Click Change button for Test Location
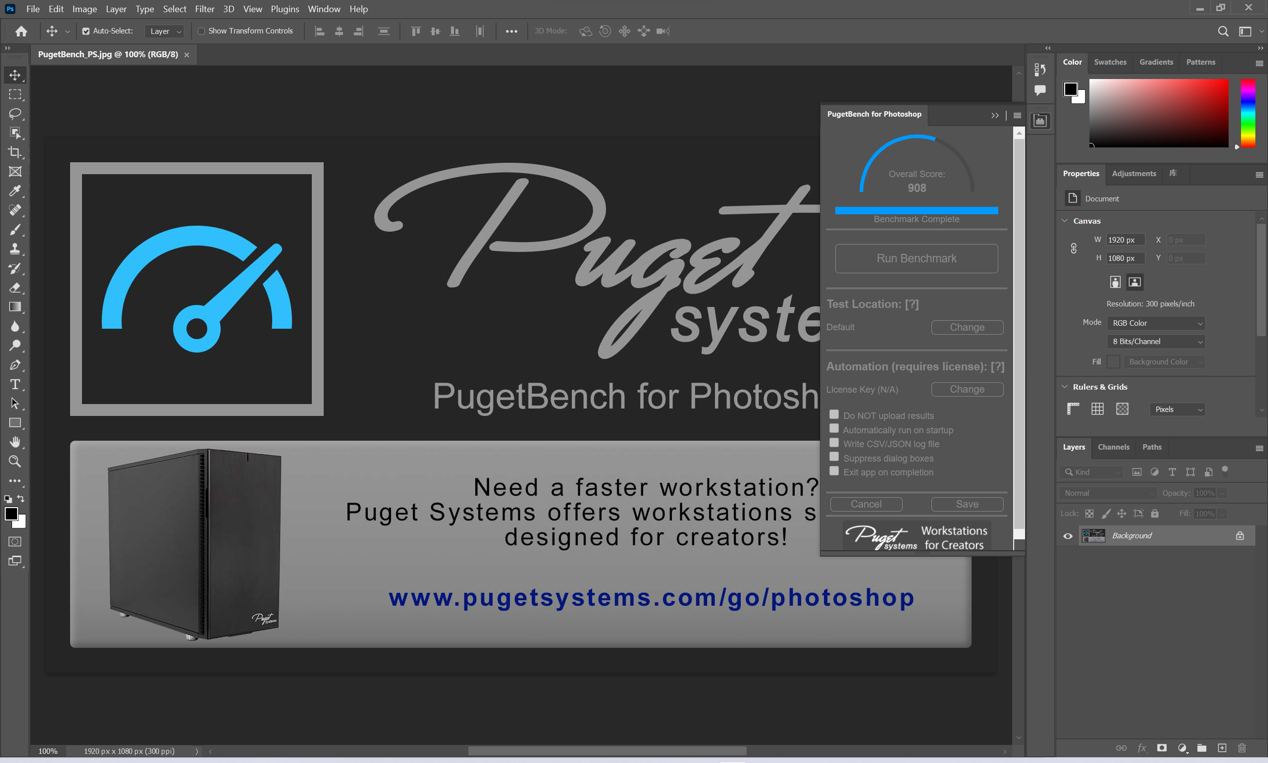1268x763 pixels. coord(967,327)
